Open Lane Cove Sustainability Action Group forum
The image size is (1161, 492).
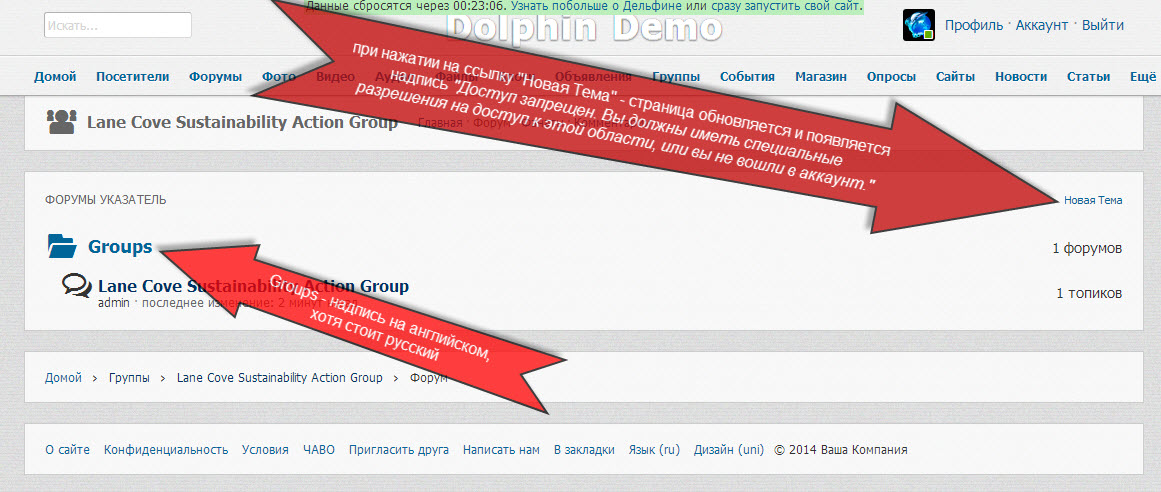[x=253, y=285]
